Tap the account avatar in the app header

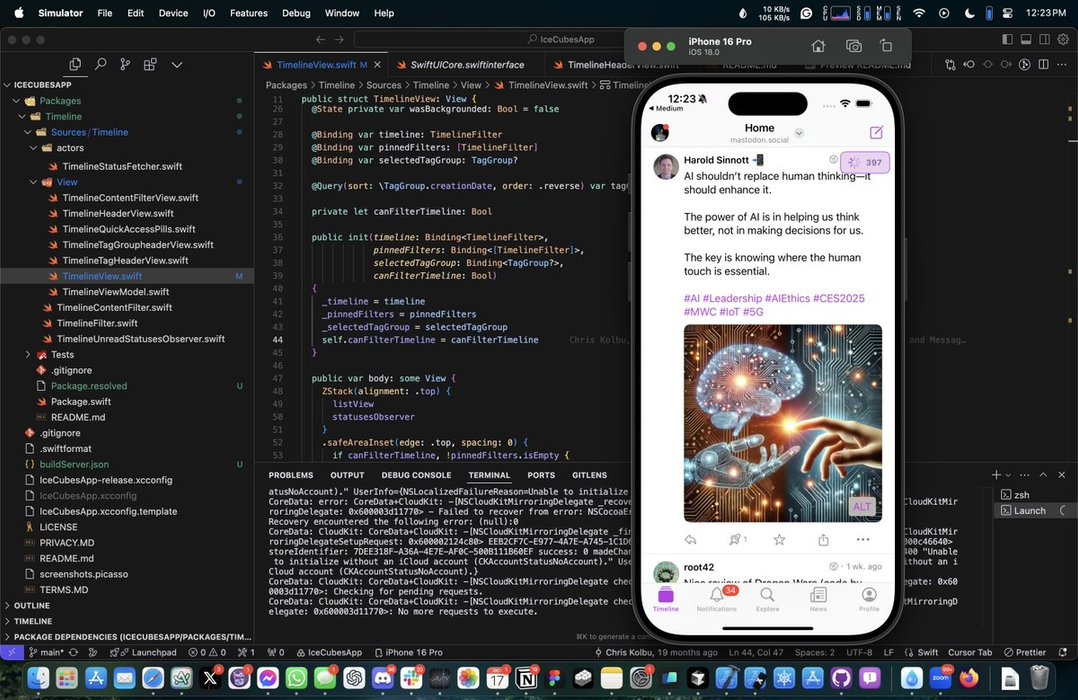660,132
